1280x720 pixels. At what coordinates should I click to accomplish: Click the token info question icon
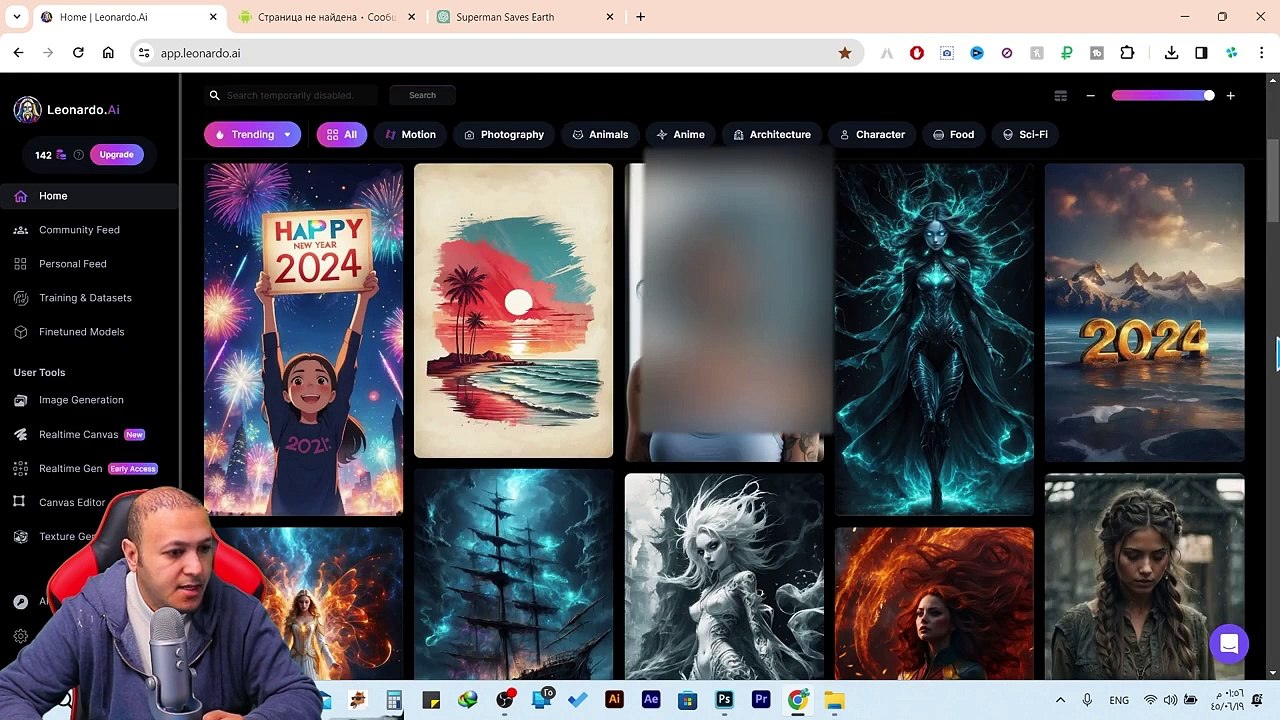(79, 155)
